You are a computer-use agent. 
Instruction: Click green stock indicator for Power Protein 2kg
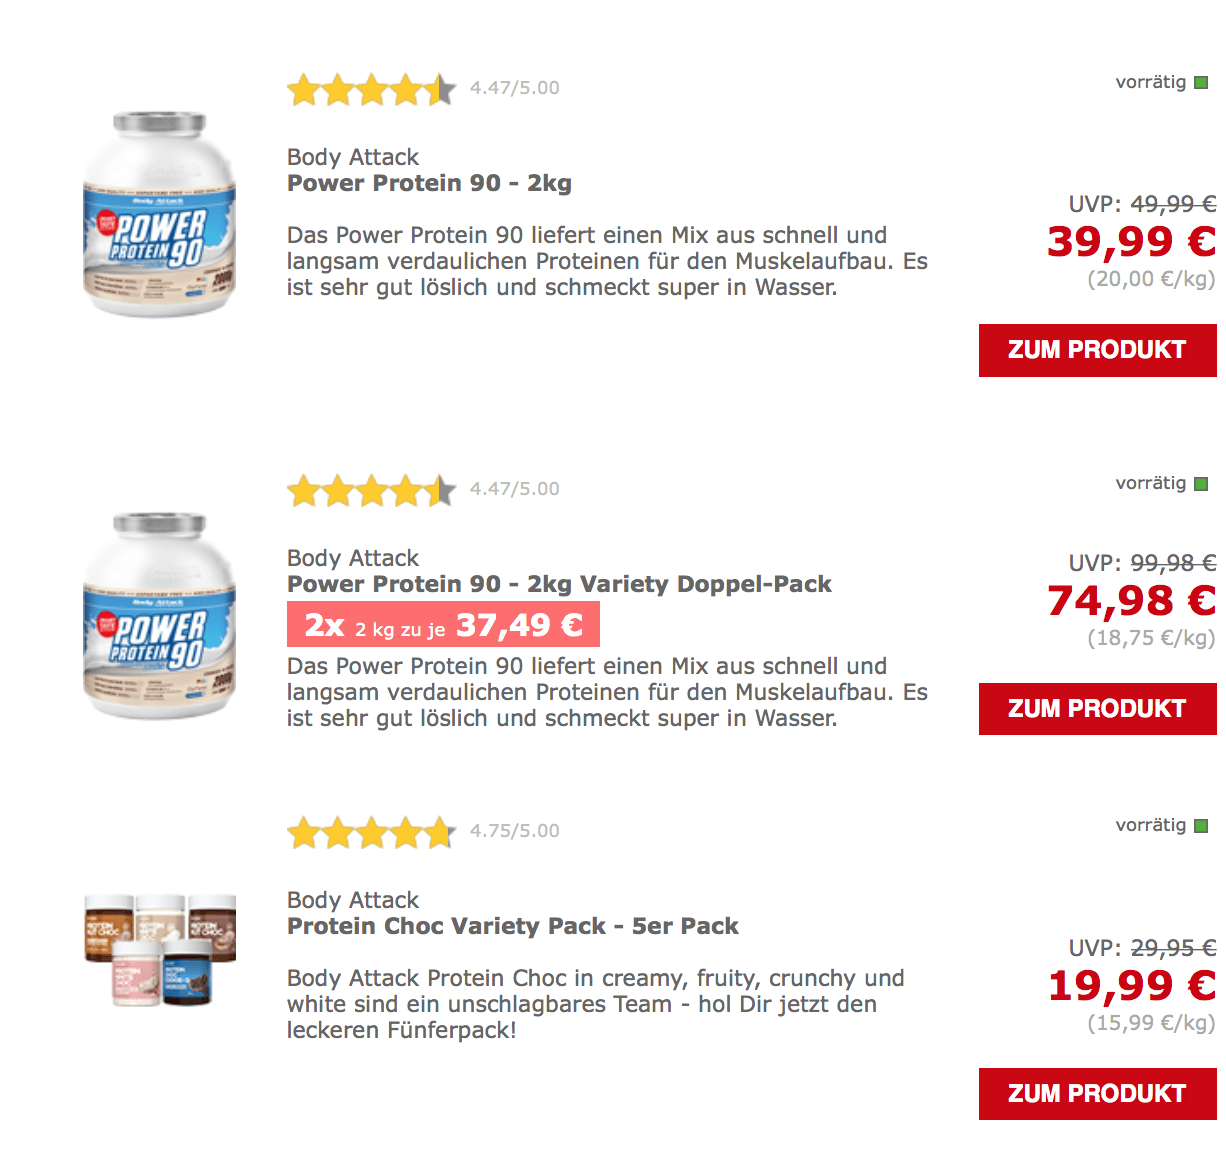[x=1201, y=83]
